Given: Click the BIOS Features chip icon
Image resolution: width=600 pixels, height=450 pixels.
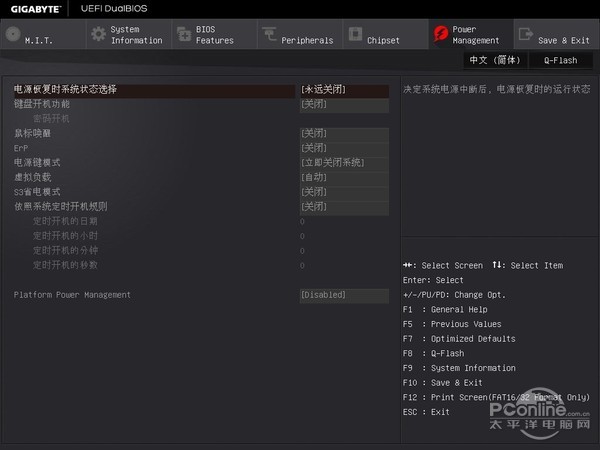Looking at the screenshot, I should [184, 34].
